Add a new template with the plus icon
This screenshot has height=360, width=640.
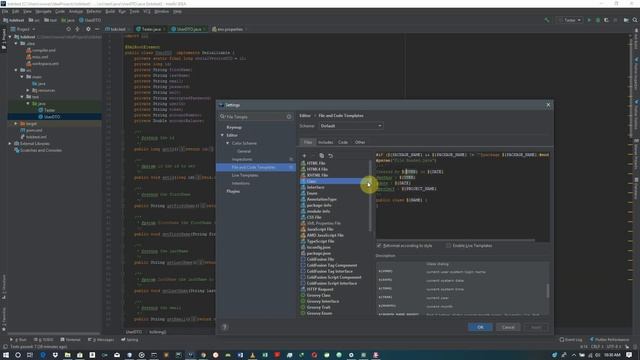coord(304,156)
